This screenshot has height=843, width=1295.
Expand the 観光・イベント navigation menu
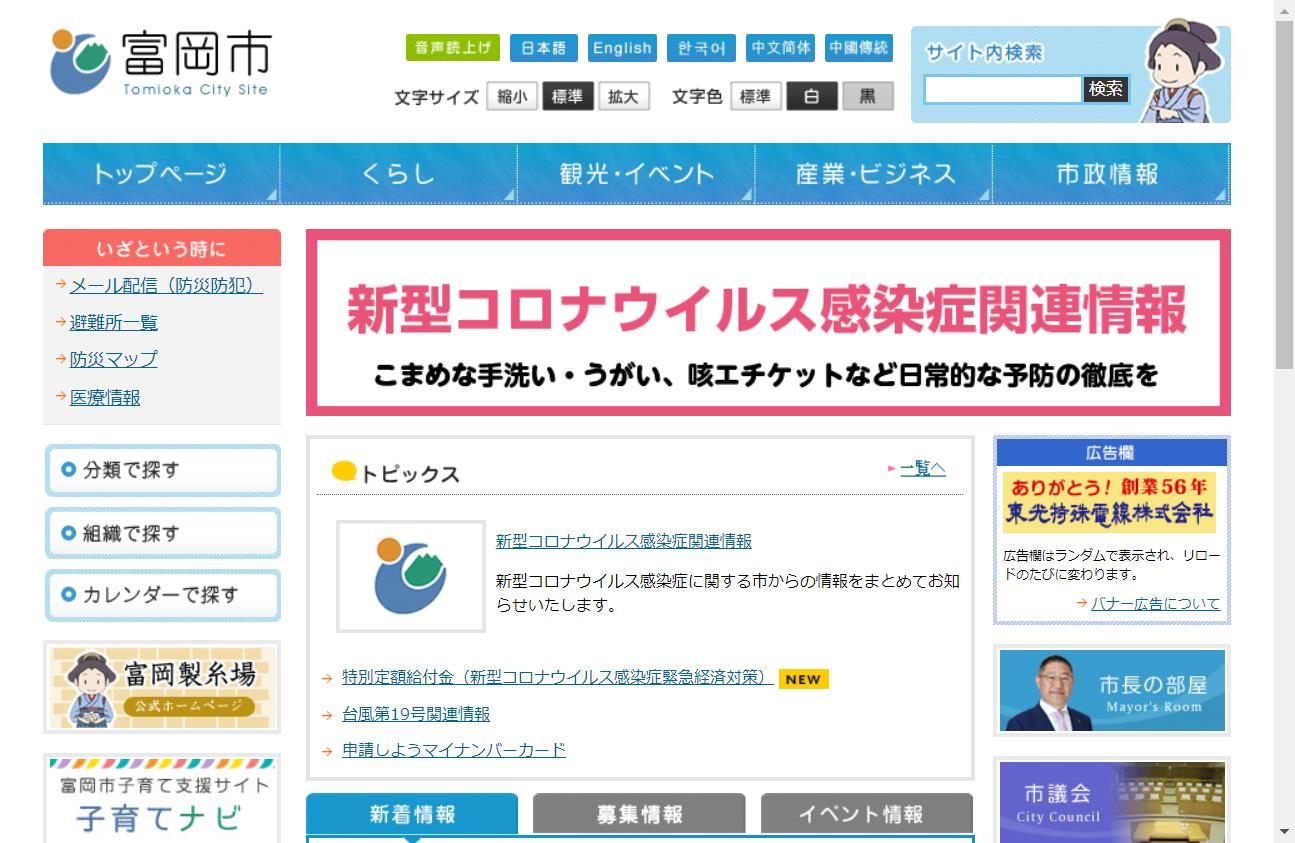(x=636, y=174)
